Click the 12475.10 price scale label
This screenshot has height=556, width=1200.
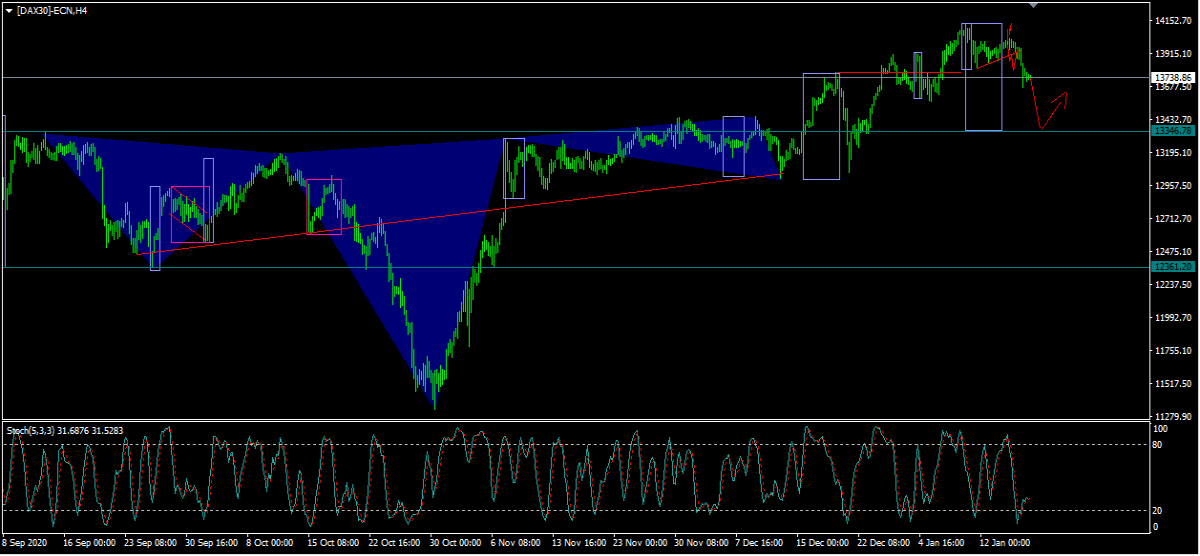(1172, 251)
